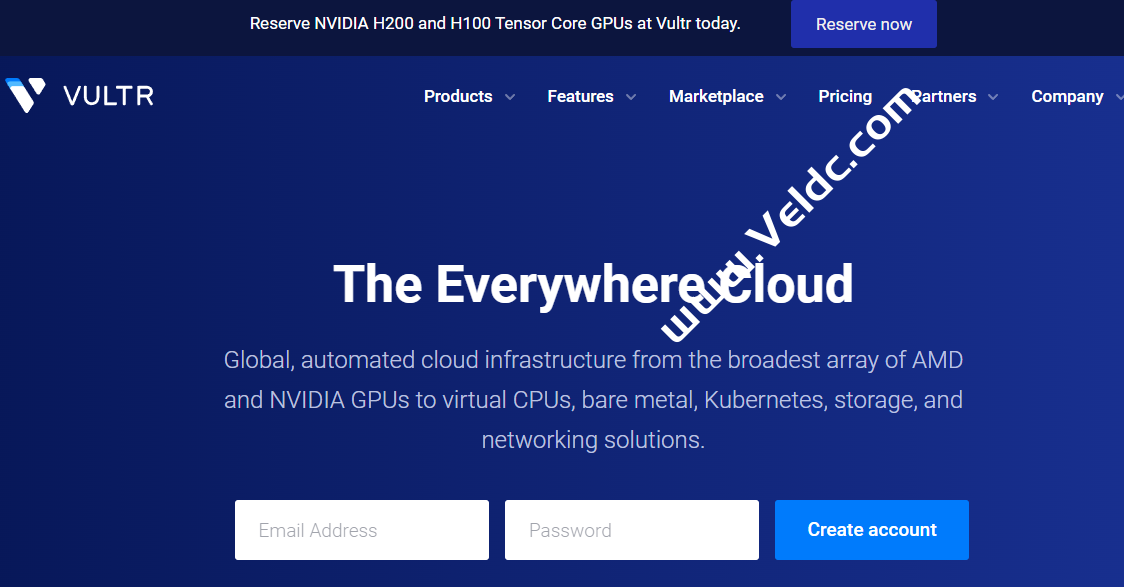
Task: Click the Global automated cloud infrastructure paragraph
Action: point(593,399)
